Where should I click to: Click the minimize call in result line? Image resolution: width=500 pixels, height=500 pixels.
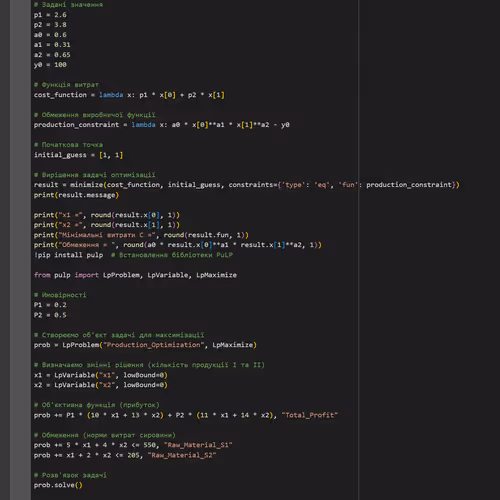pos(247,185)
